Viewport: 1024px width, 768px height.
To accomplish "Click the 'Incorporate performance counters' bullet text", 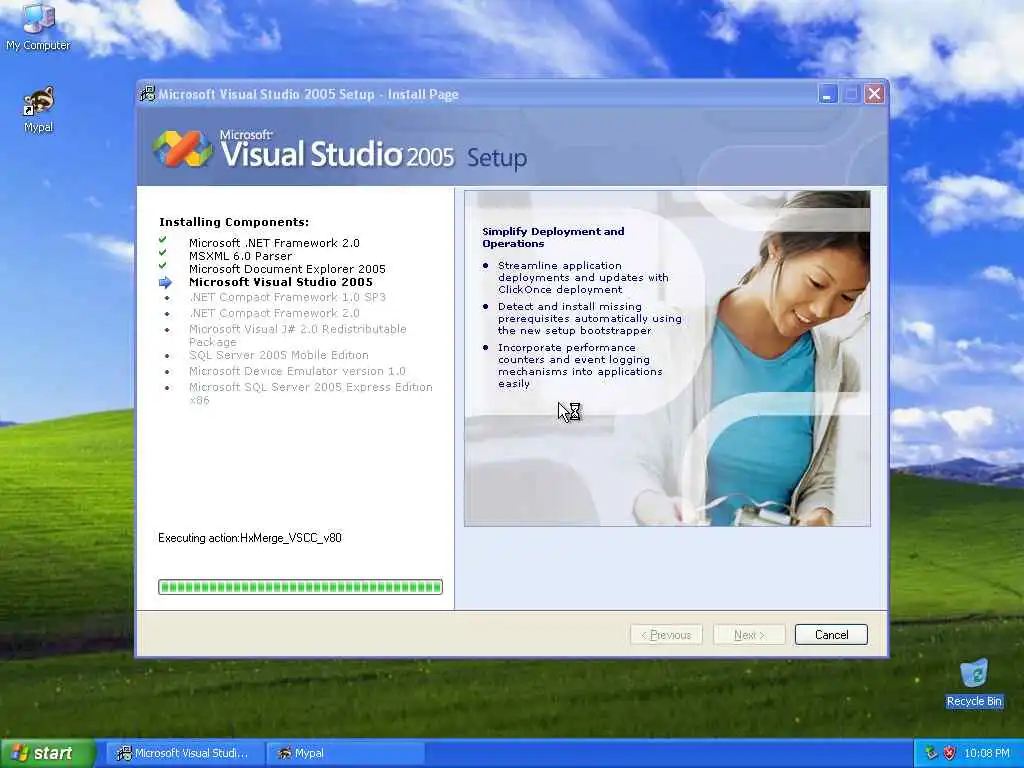I will [580, 365].
